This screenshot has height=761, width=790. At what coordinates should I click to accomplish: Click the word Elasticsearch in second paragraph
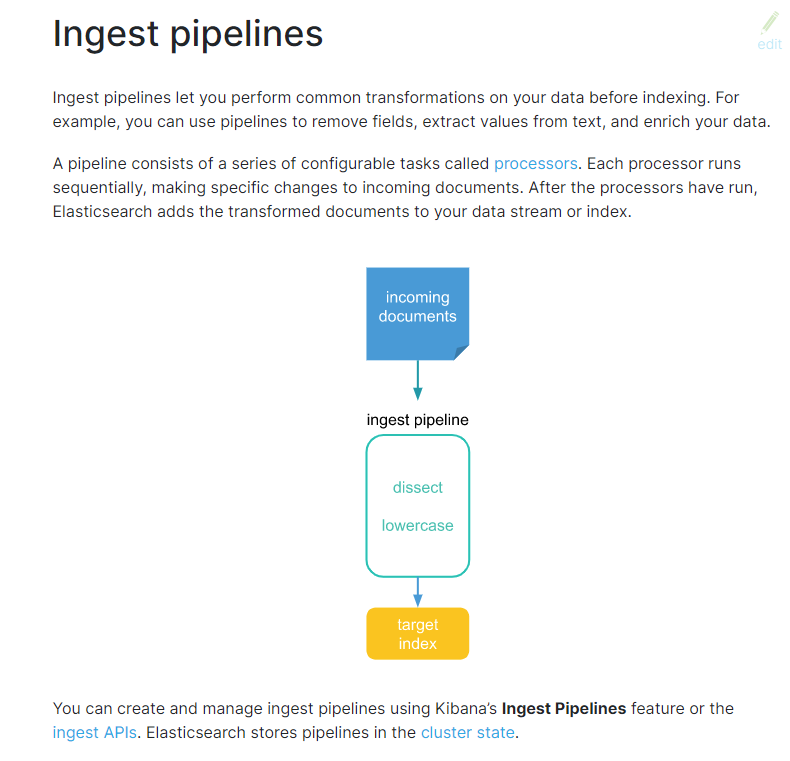click(x=102, y=212)
